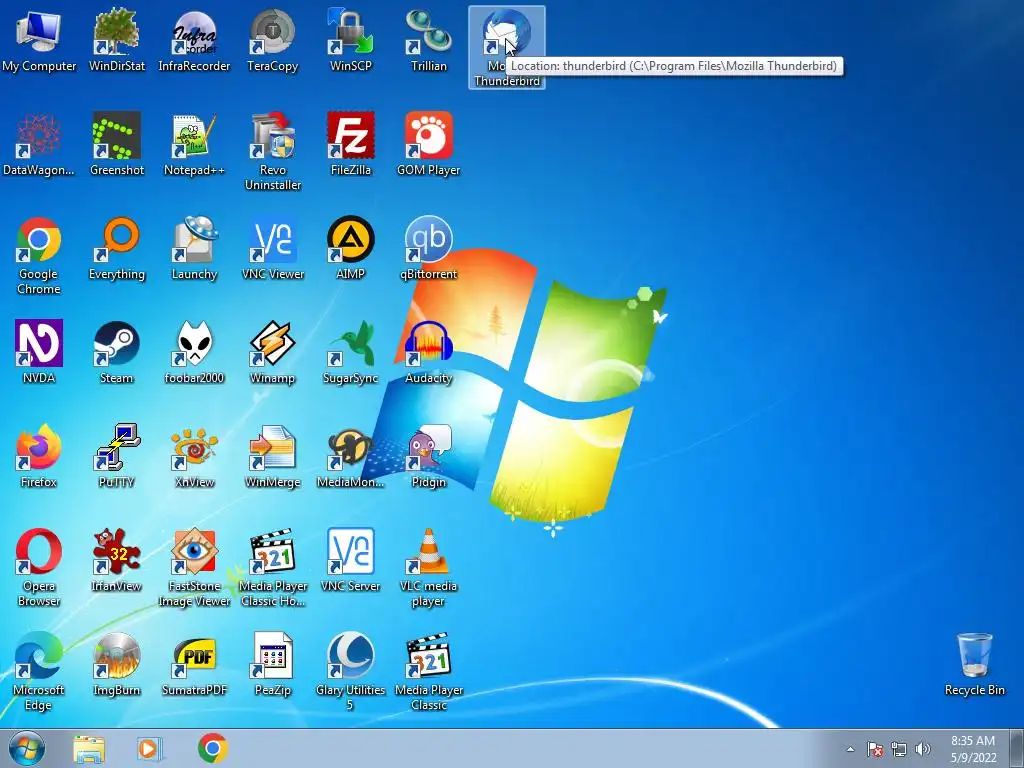1024x768 pixels.
Task: Open Windows Explorer from the taskbar
Action: 89,749
